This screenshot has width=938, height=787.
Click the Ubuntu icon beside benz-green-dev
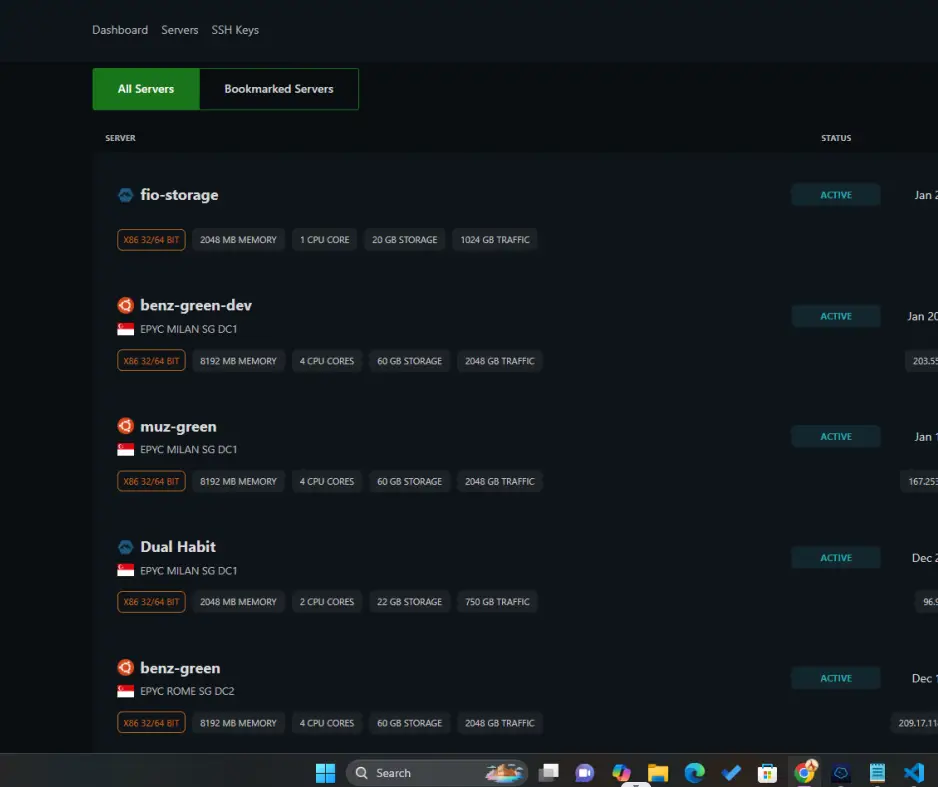coord(125,306)
